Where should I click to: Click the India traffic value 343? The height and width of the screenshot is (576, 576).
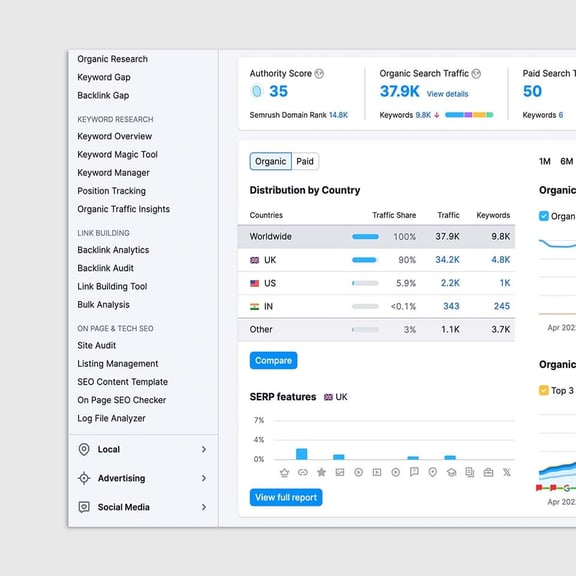tap(451, 306)
